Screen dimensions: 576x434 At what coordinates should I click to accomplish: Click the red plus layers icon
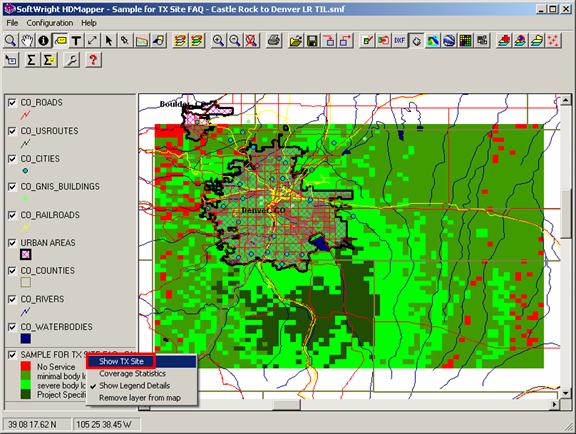[x=504, y=40]
